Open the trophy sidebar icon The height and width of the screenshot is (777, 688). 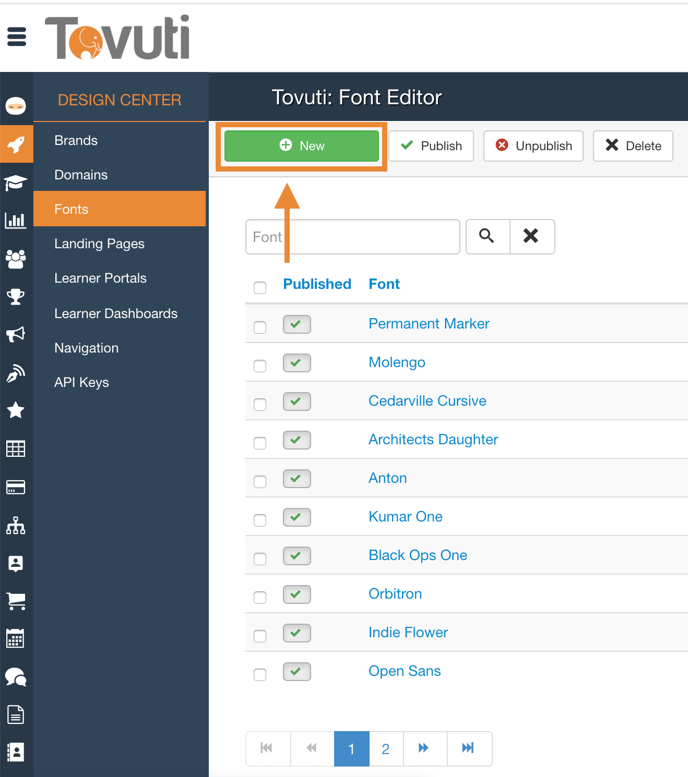click(x=16, y=296)
